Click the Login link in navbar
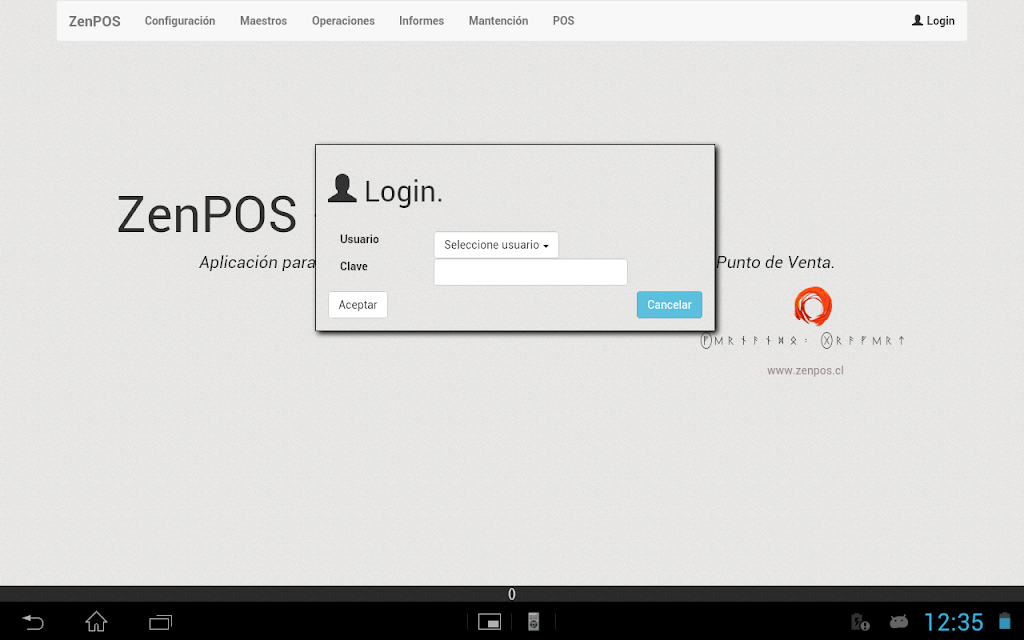Screen dimensions: 1024x640 point(933,21)
